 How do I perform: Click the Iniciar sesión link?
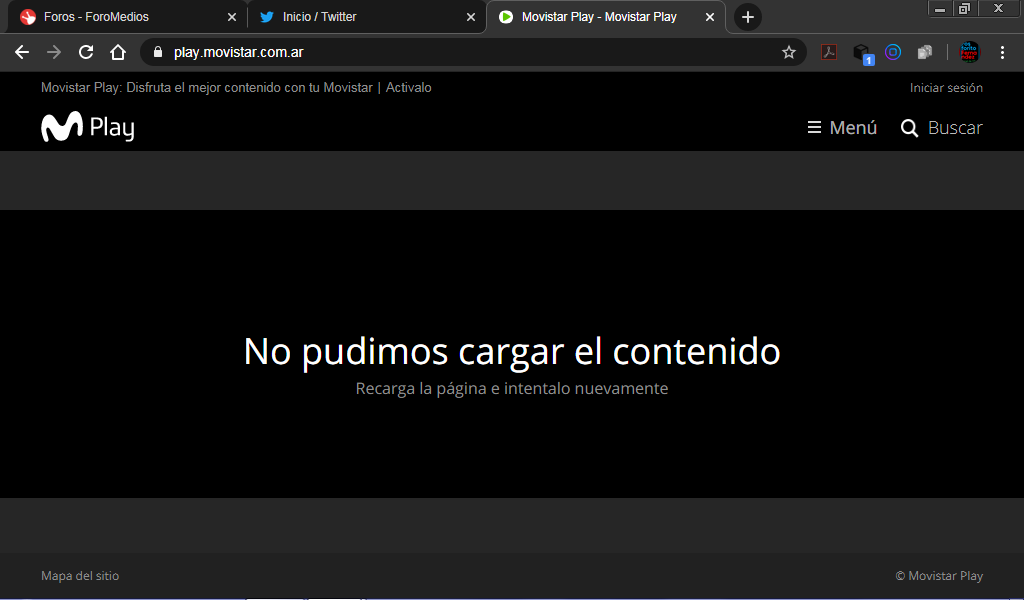[x=946, y=87]
